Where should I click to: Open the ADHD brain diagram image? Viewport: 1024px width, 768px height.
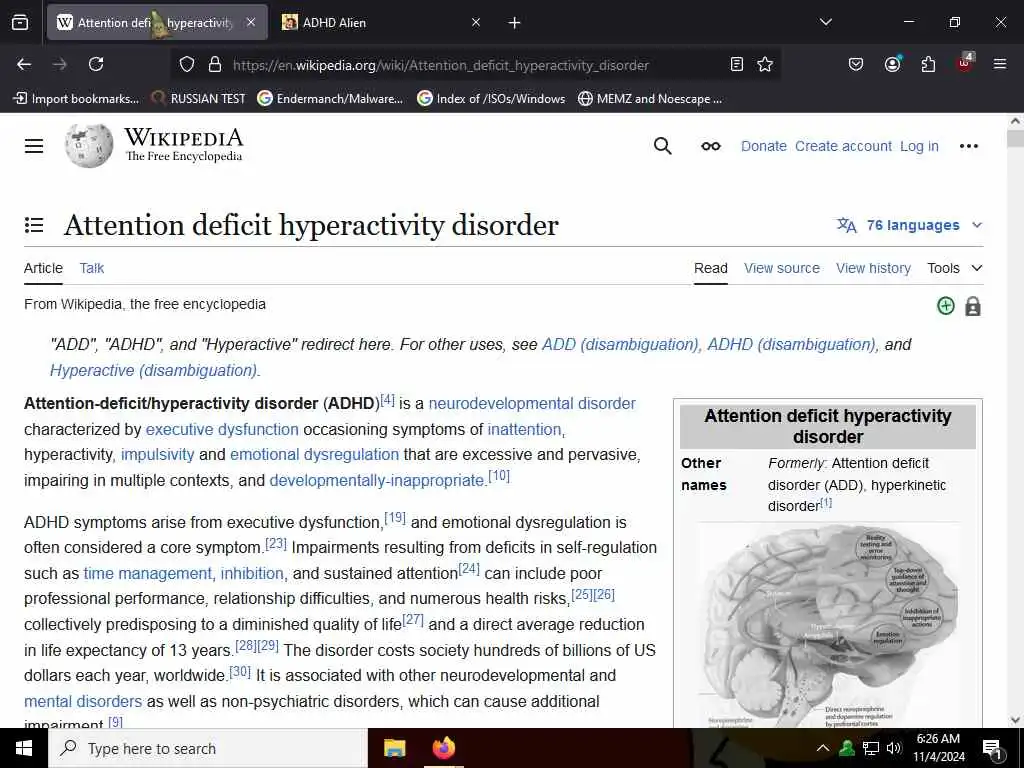pos(828,626)
